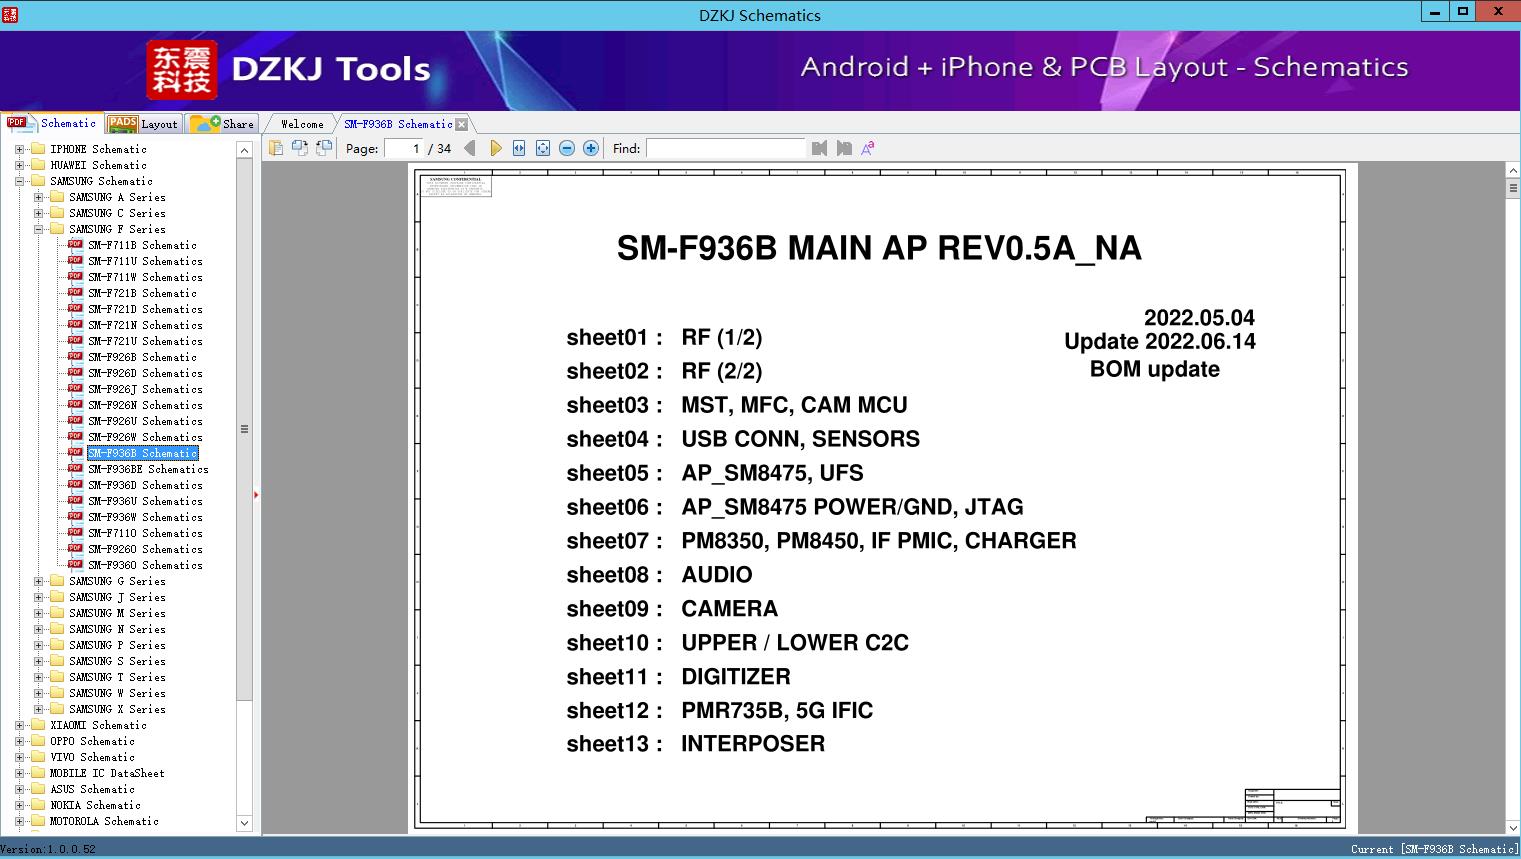The height and width of the screenshot is (859, 1521).
Task: Expand the OPPO Schematic node
Action: (x=19, y=741)
